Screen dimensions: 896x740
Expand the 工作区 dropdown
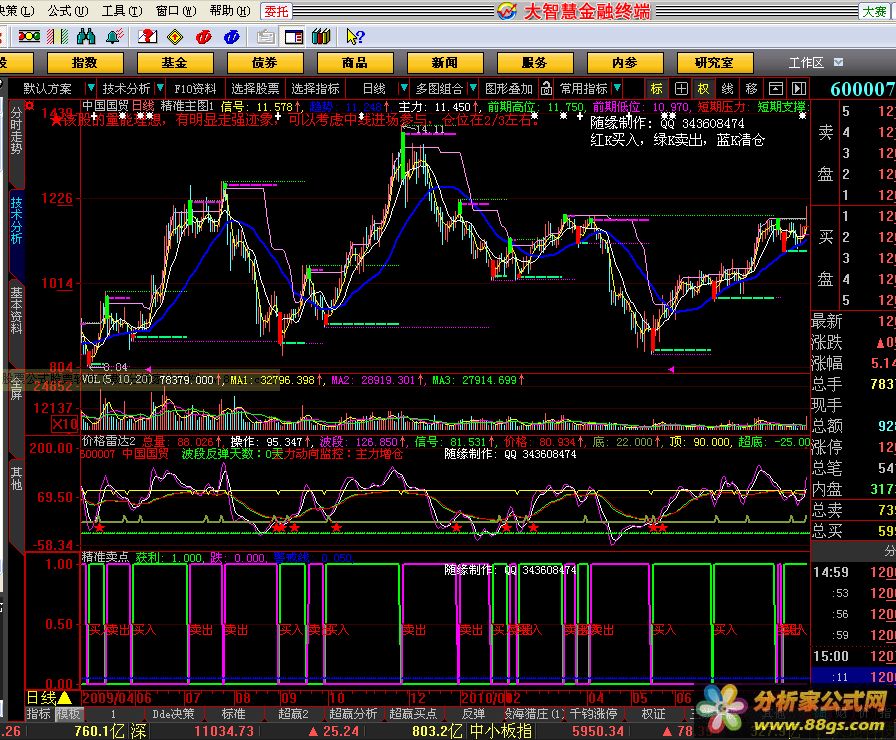838,62
